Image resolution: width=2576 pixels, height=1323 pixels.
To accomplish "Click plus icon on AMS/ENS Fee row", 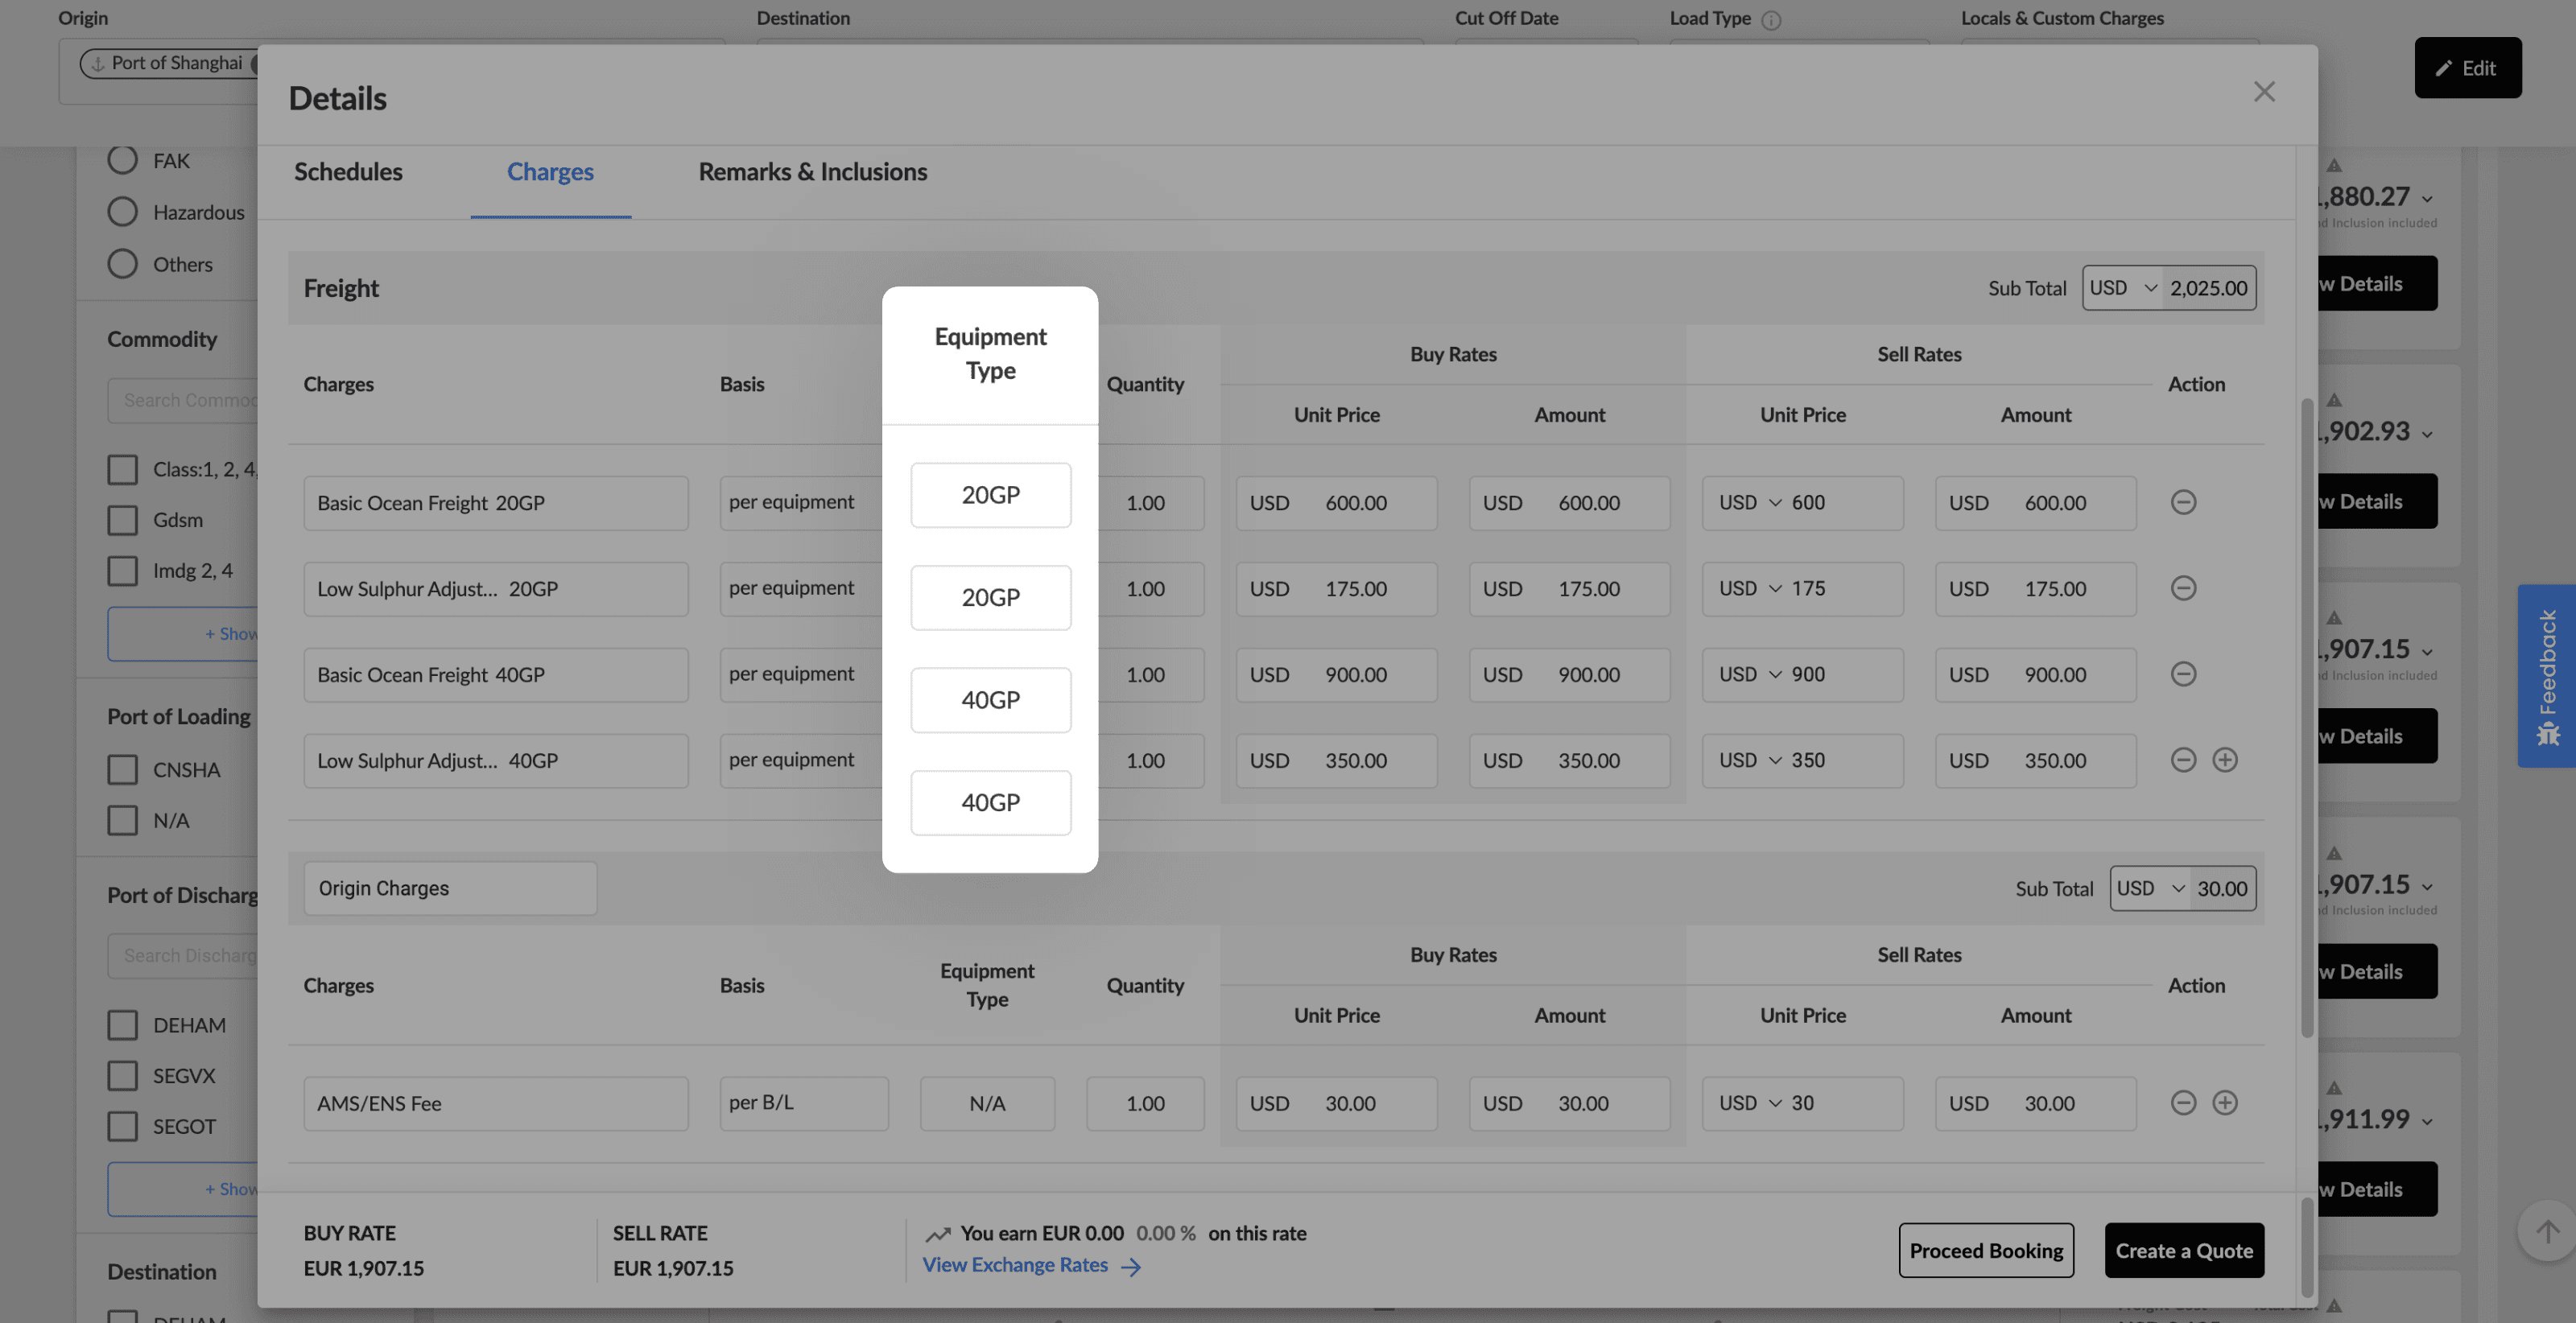I will click(2224, 1103).
